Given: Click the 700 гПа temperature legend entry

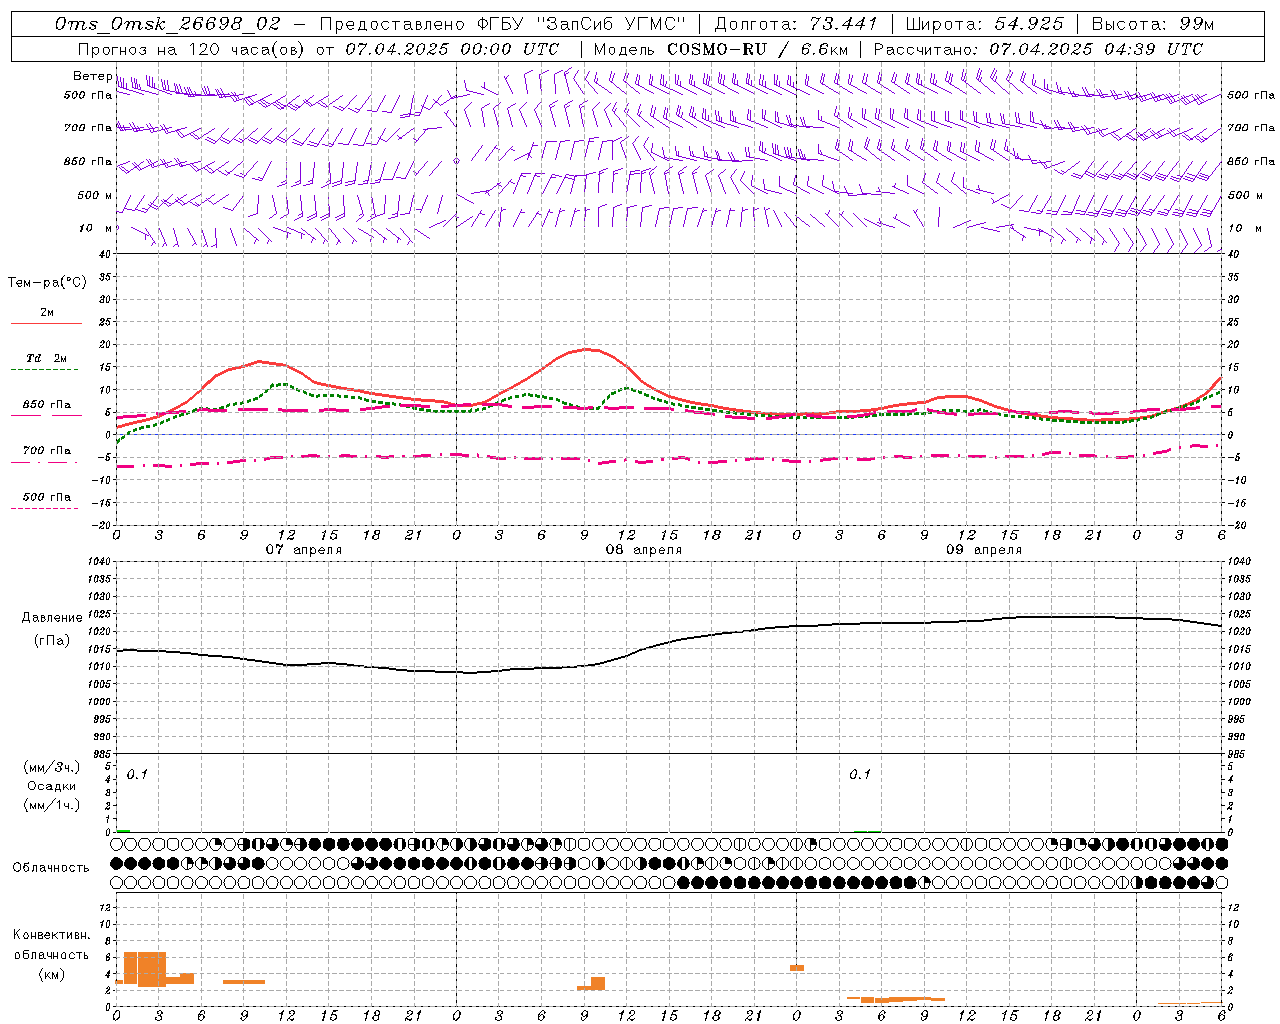Looking at the screenshot, I should coord(47,450).
